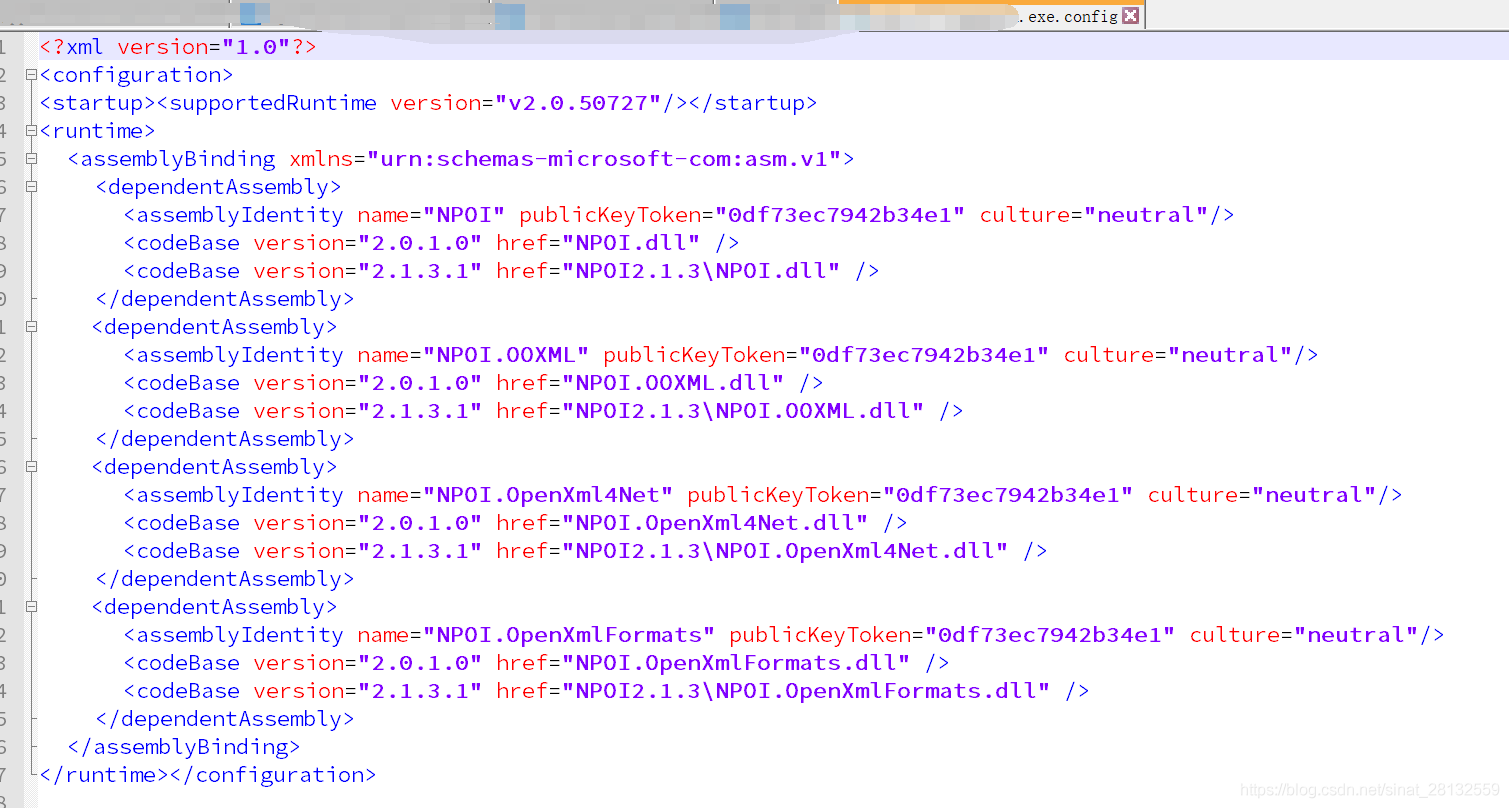Click culture "neutral" on the NPOI.OOXML line
This screenshot has height=808, width=1509.
tap(1231, 355)
